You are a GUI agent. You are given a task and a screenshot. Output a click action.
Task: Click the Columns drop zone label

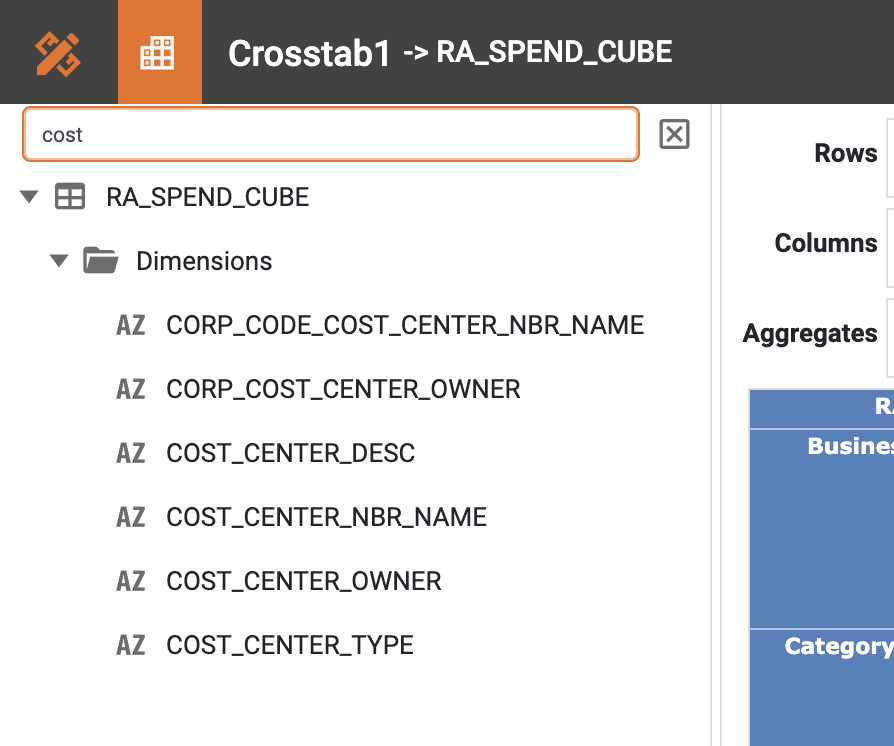pyautogui.click(x=825, y=243)
